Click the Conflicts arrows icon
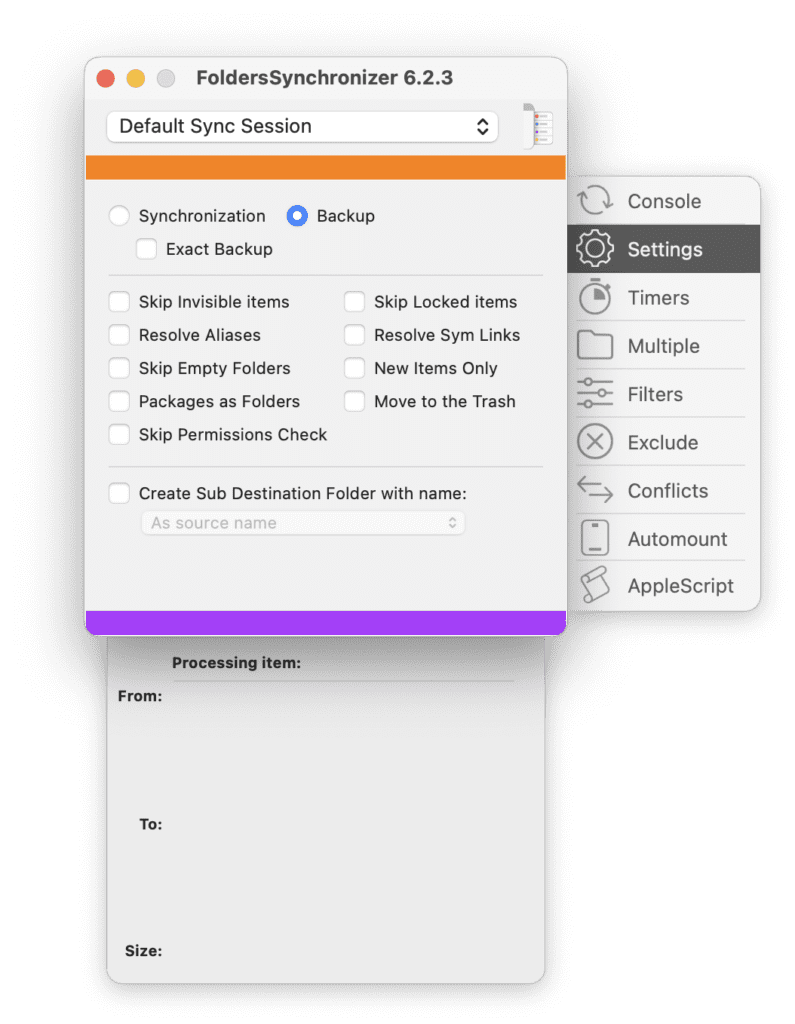Image resolution: width=795 pixels, height=1024 pixels. 594,489
